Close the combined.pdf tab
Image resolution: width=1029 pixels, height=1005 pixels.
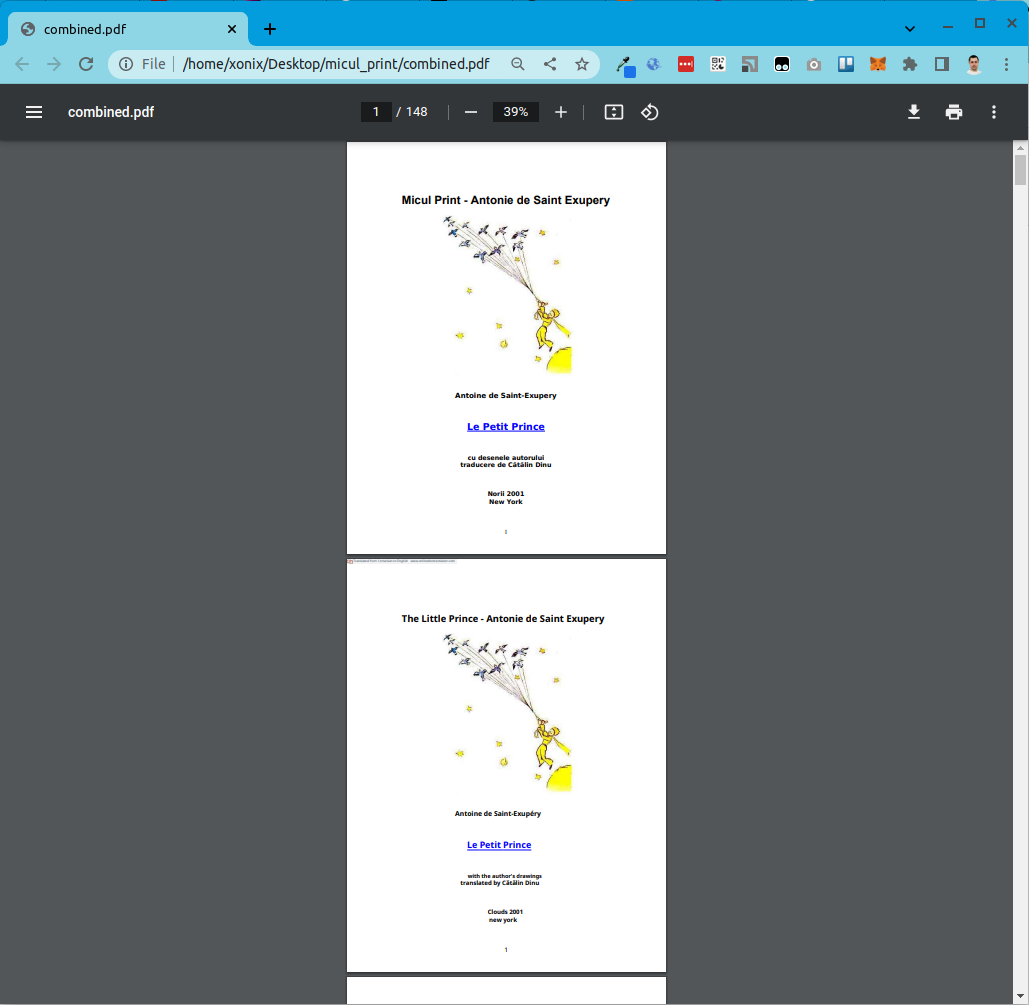(232, 29)
